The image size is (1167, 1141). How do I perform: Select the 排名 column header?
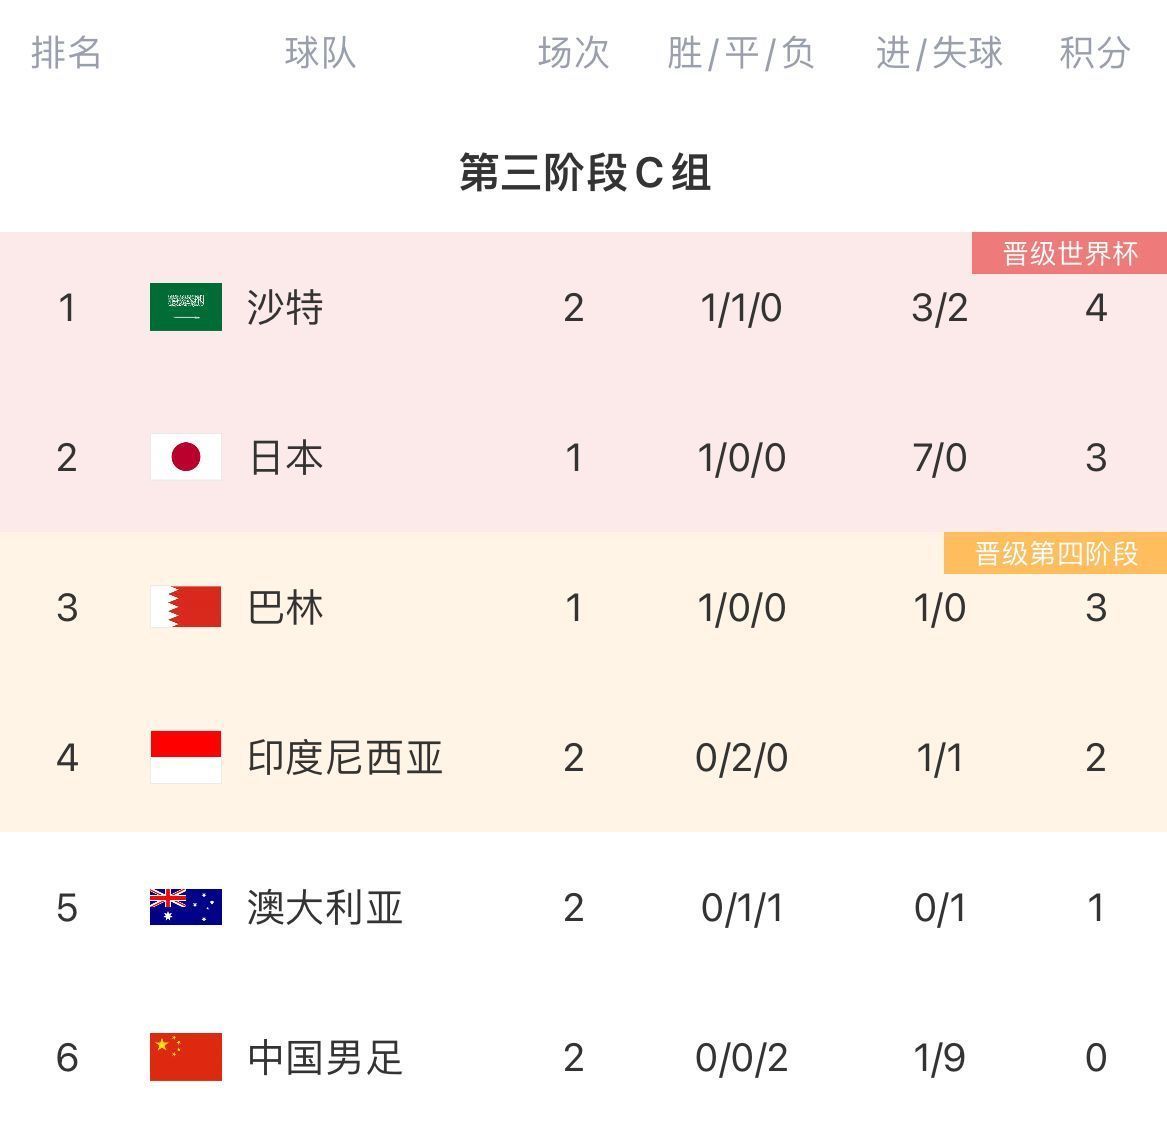[x=67, y=53]
